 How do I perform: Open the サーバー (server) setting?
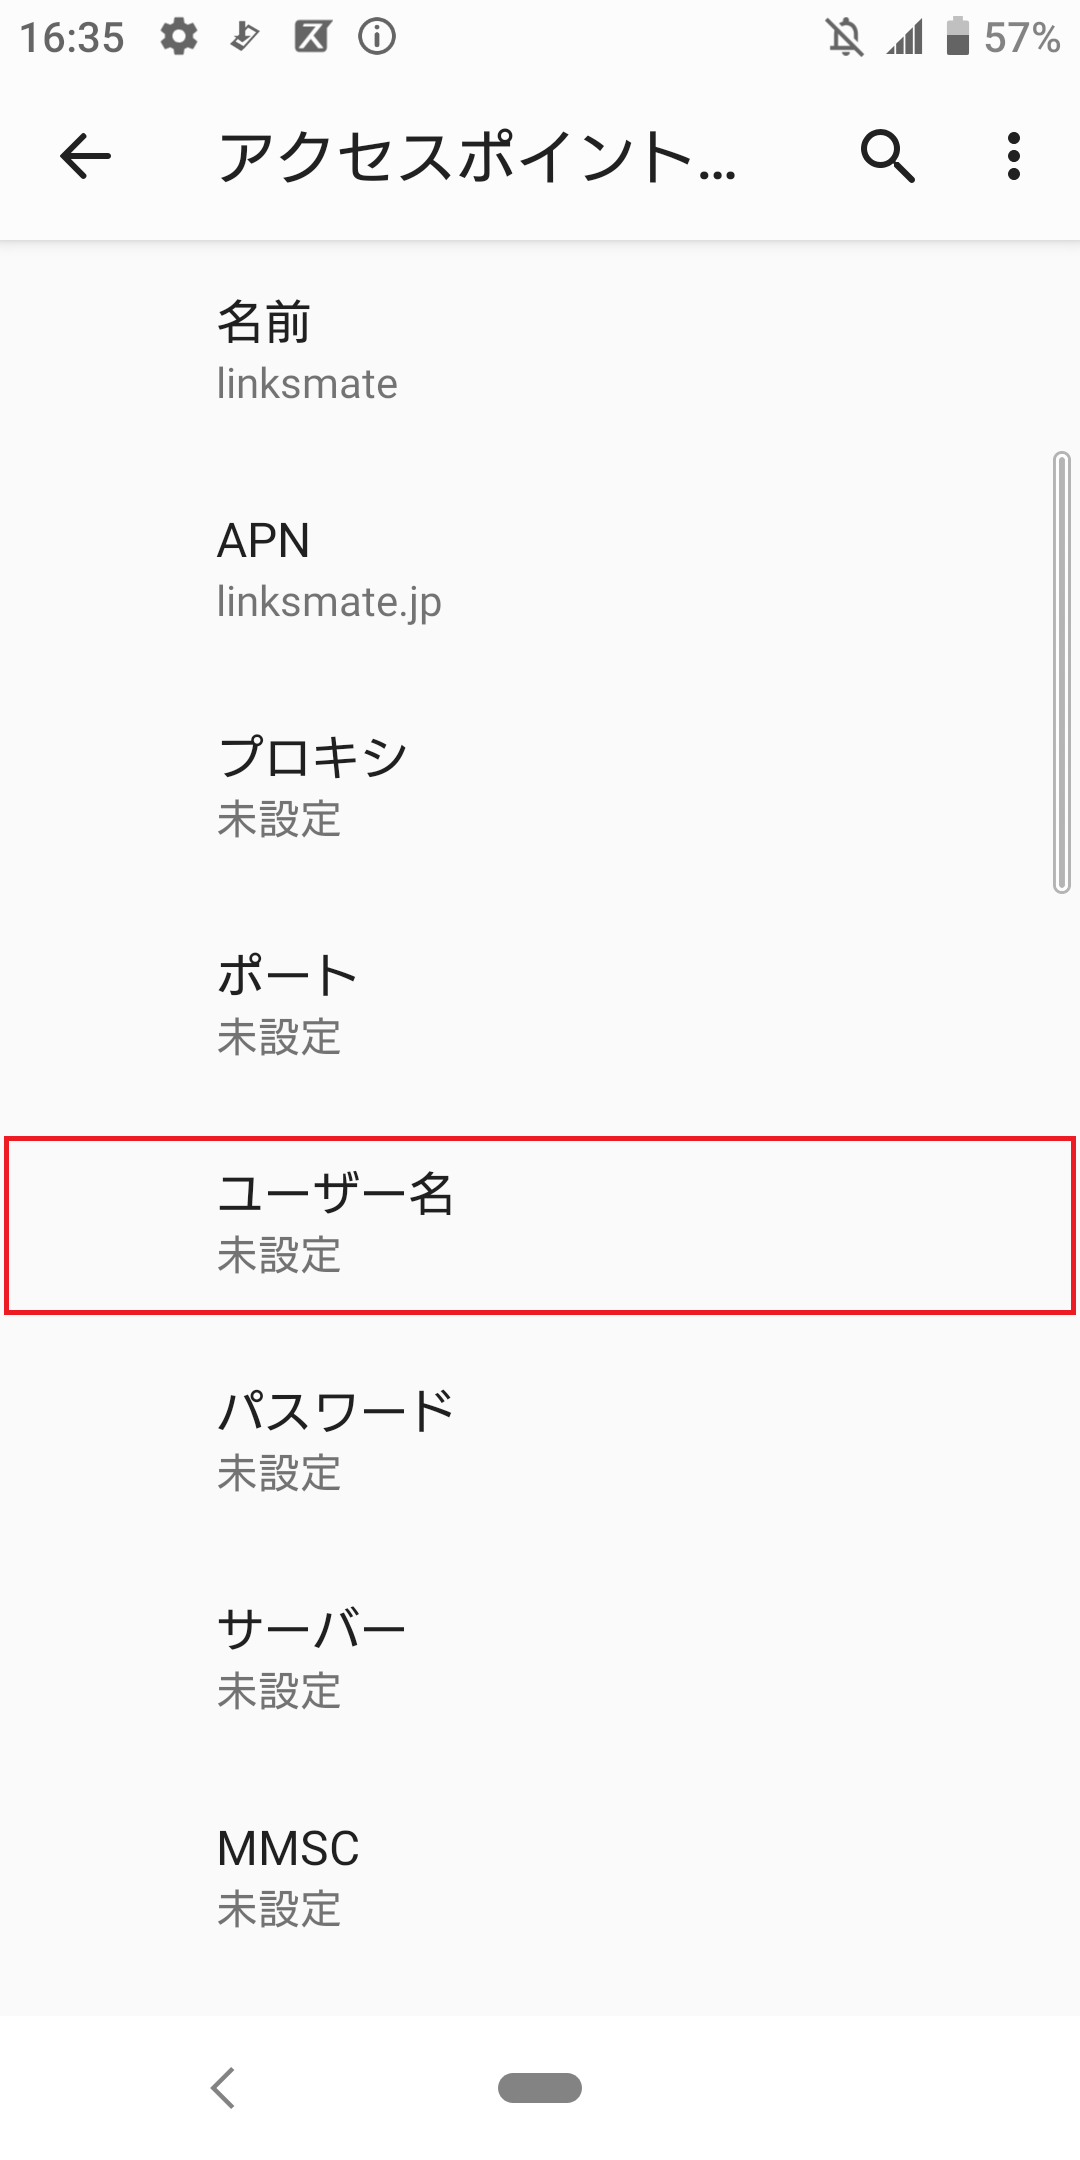coord(540,1655)
